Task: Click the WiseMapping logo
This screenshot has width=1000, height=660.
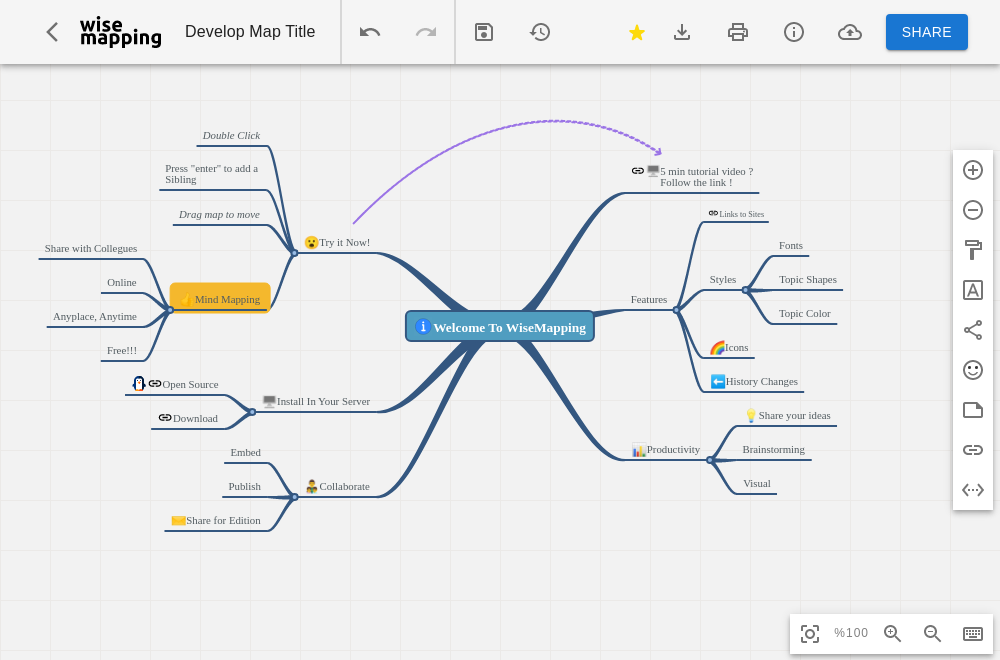Action: click(121, 32)
